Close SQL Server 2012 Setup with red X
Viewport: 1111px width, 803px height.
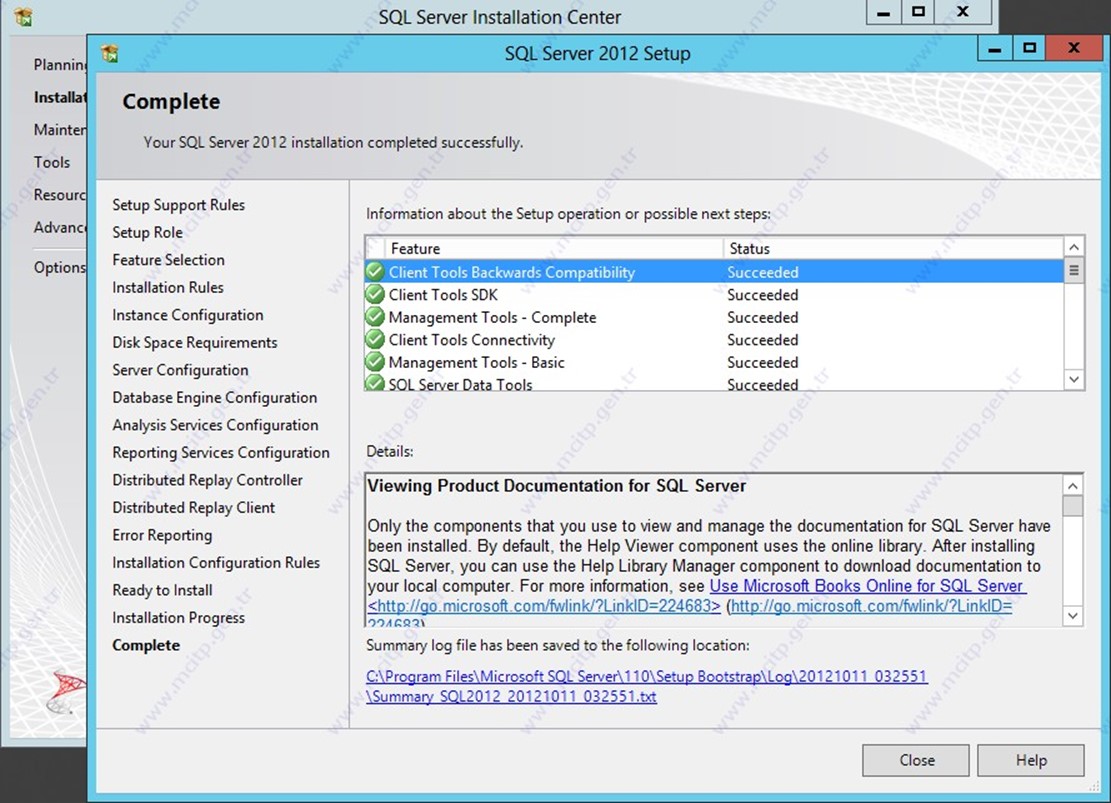(1073, 49)
